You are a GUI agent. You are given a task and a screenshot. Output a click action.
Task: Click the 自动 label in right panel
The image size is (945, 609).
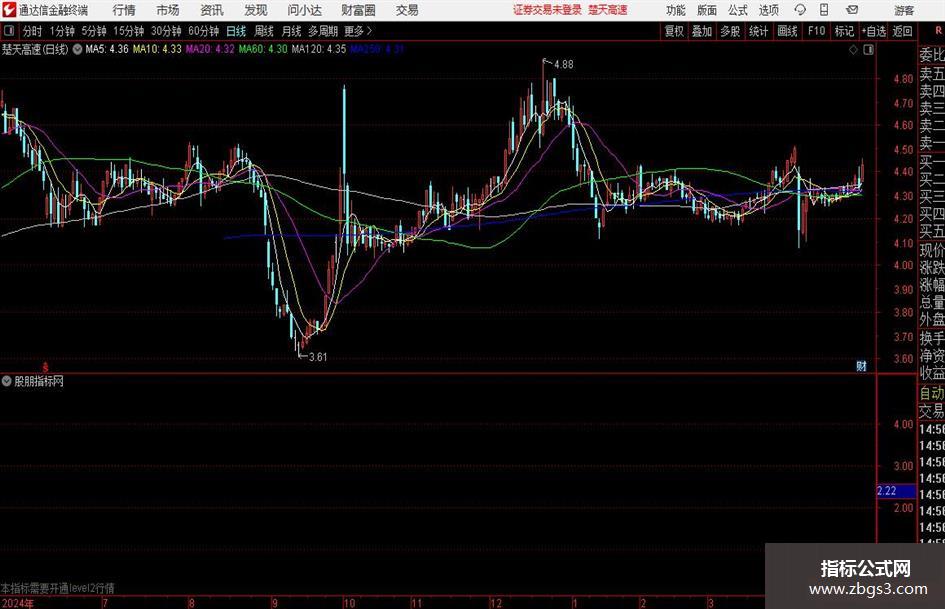pyautogui.click(x=932, y=393)
